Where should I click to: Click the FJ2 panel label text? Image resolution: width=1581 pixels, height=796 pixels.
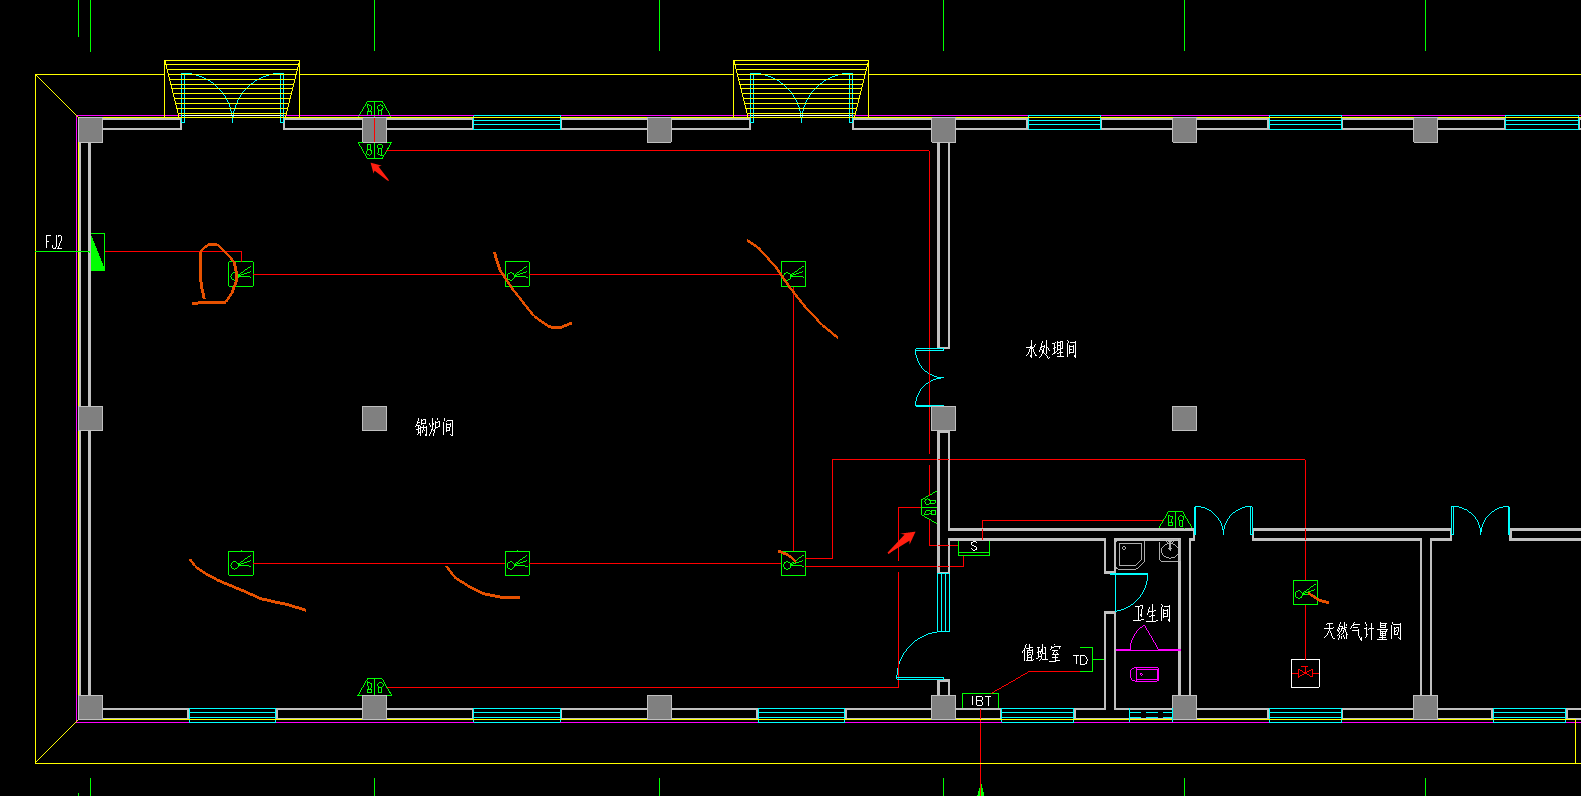click(54, 242)
